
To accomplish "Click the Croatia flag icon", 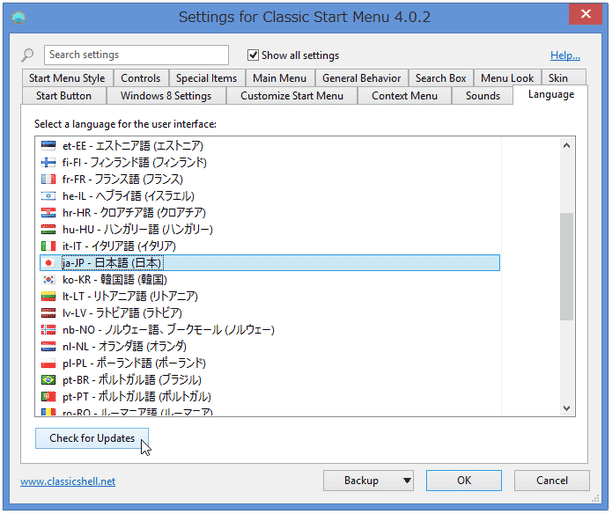I will 48,213.
